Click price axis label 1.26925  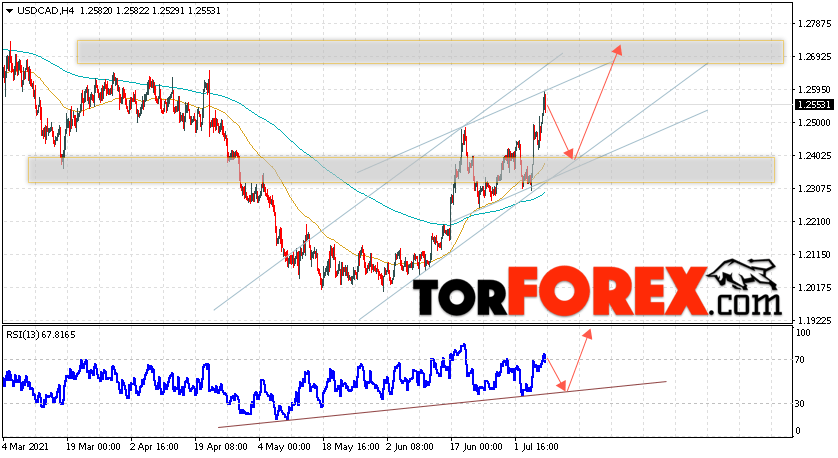pyautogui.click(x=814, y=56)
